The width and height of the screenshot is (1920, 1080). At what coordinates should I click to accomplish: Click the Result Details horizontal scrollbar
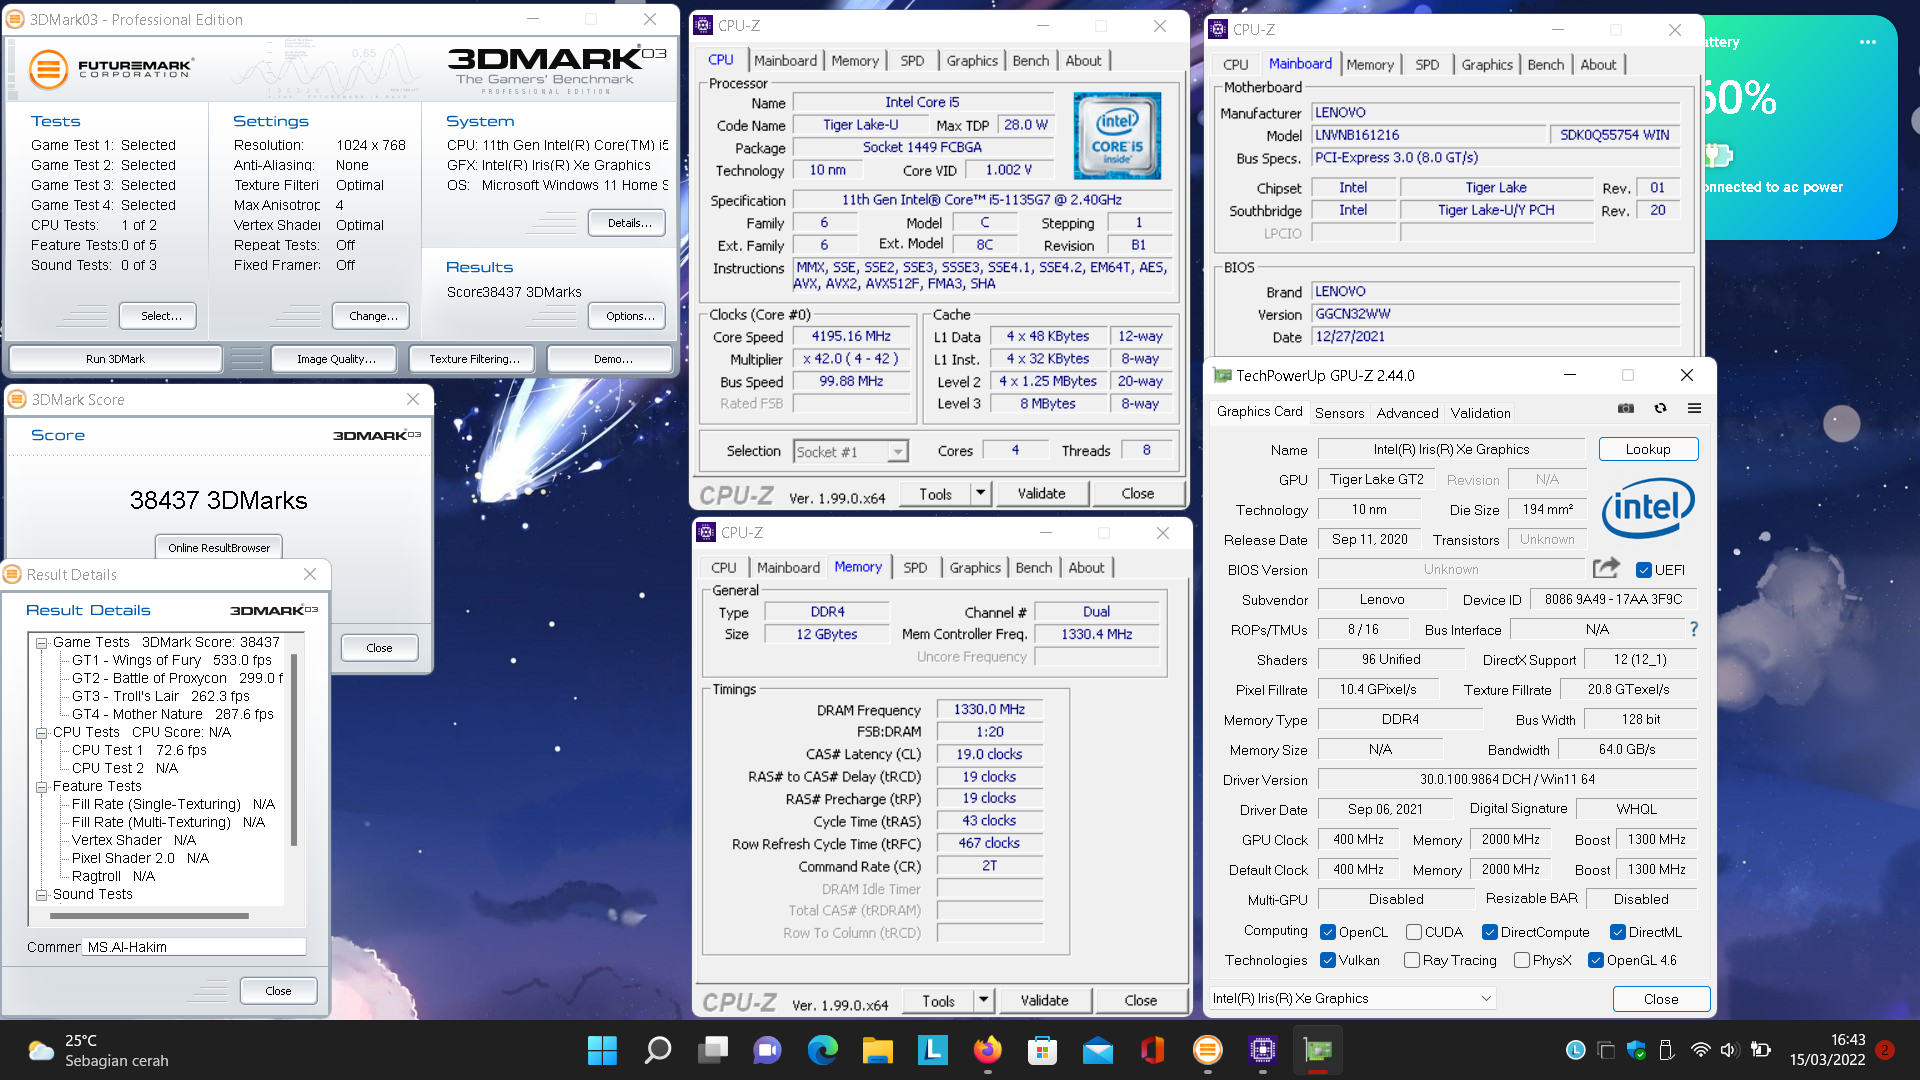point(148,916)
